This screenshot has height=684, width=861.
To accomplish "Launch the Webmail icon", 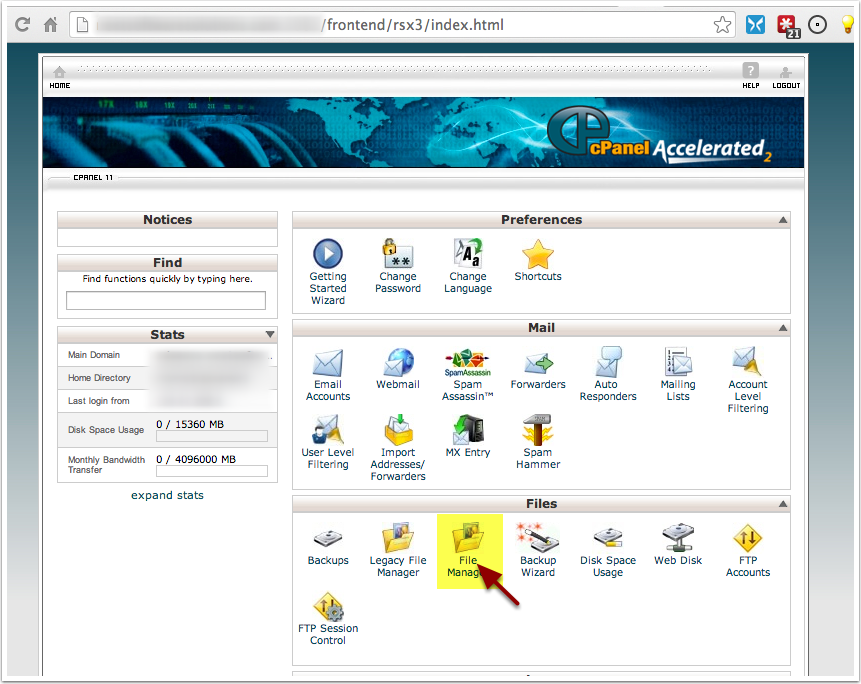I will [x=398, y=364].
